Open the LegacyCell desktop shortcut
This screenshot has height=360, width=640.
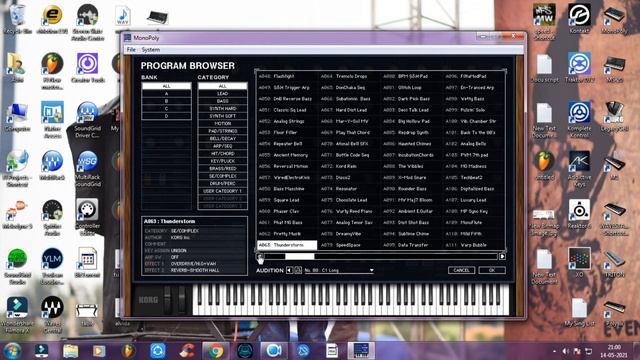click(x=614, y=117)
